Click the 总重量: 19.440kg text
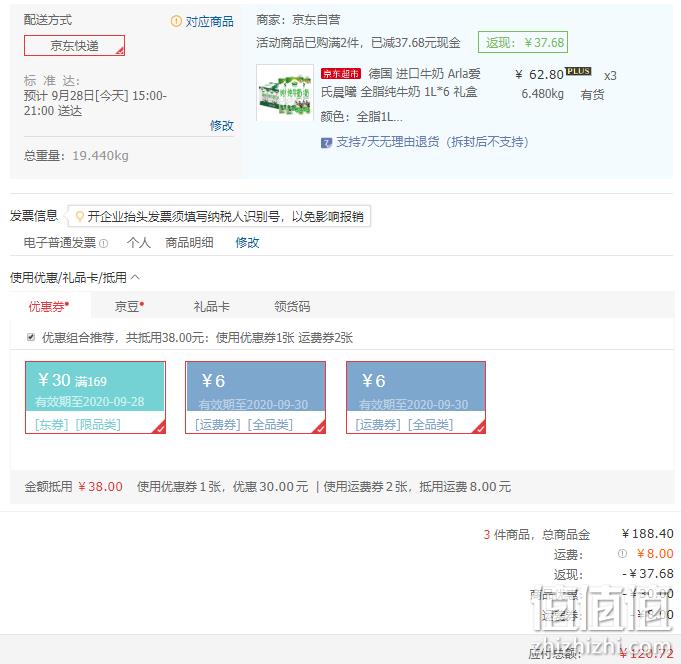 pos(76,155)
